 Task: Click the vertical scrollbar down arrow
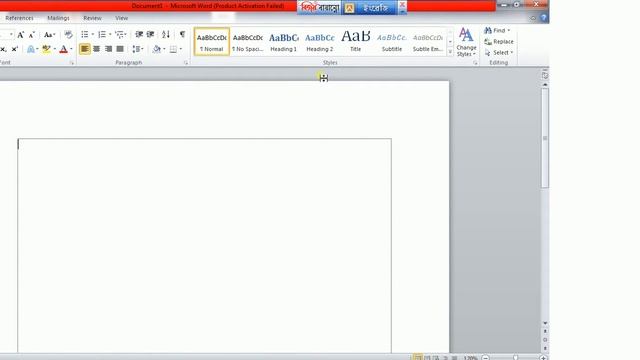click(545, 323)
